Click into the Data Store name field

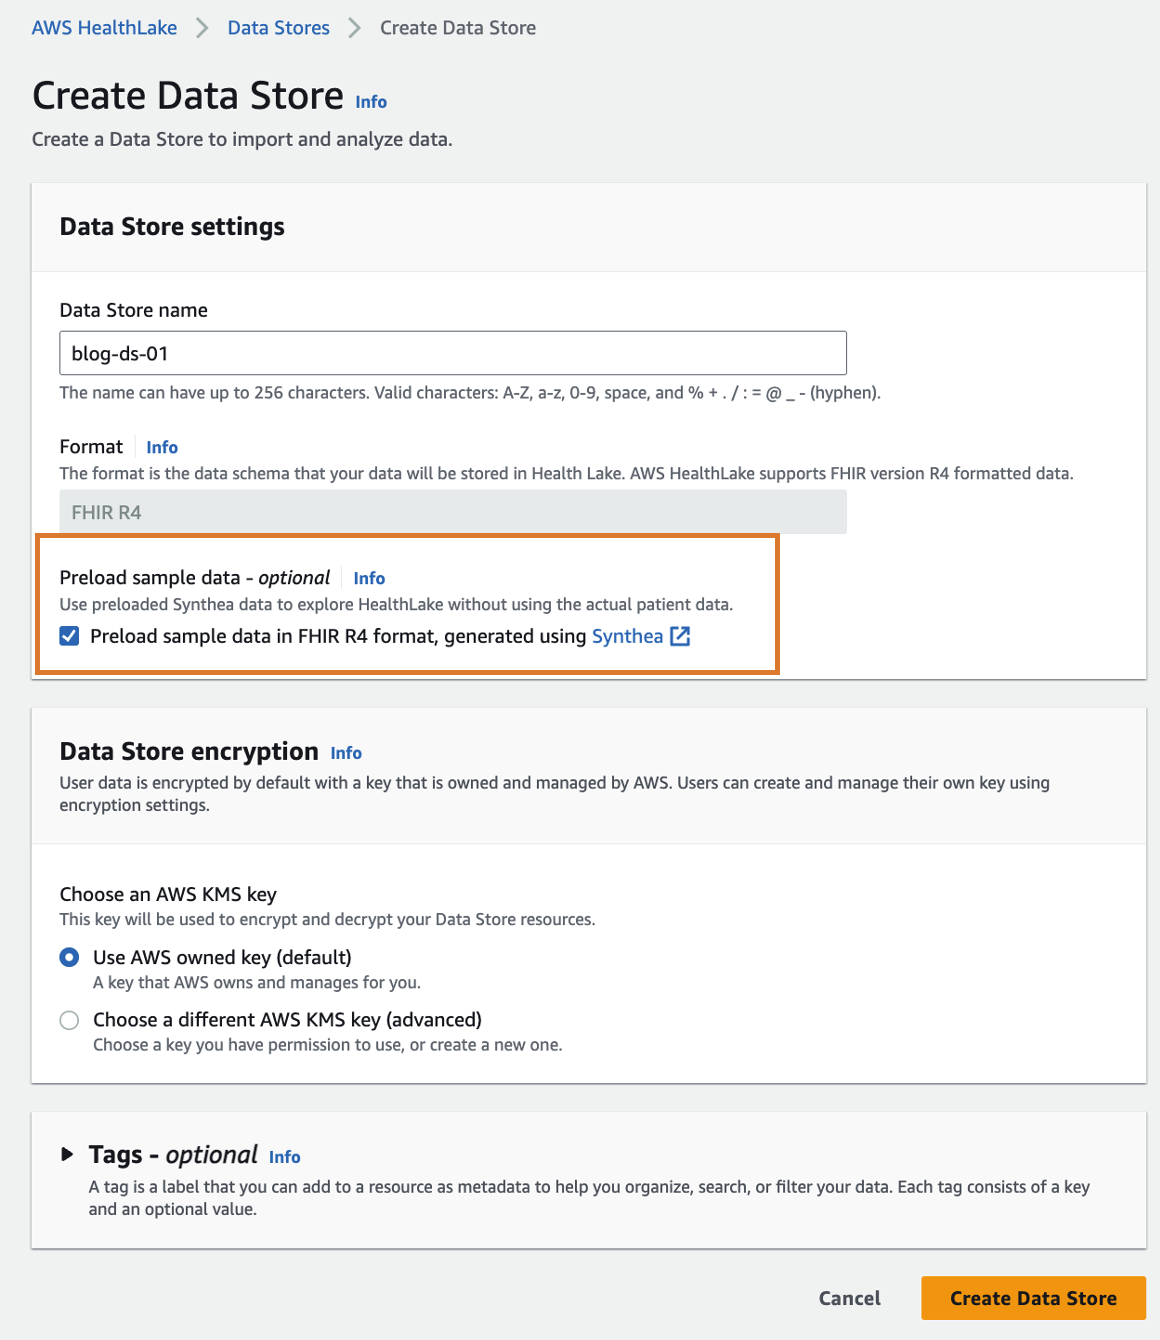coord(453,353)
